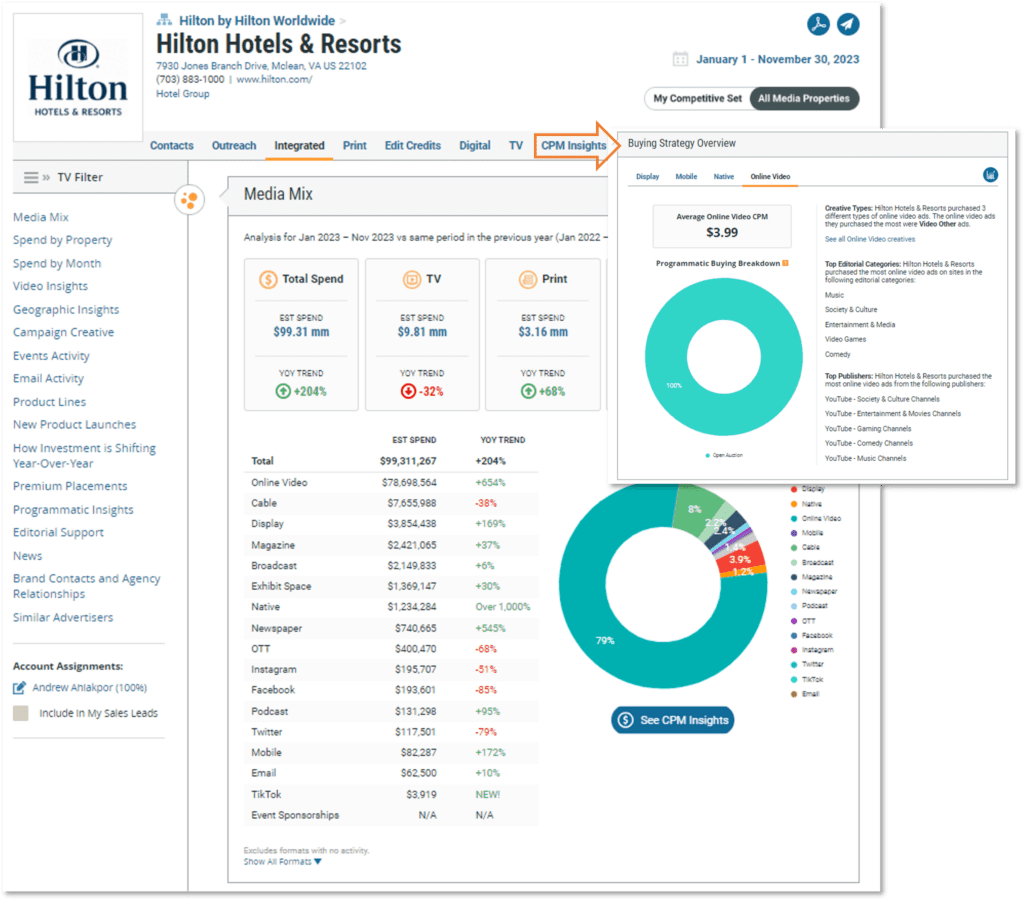This screenshot has height=900, width=1024.
Task: Select Mobile tab in Buying Strategy Overview
Action: (x=686, y=176)
